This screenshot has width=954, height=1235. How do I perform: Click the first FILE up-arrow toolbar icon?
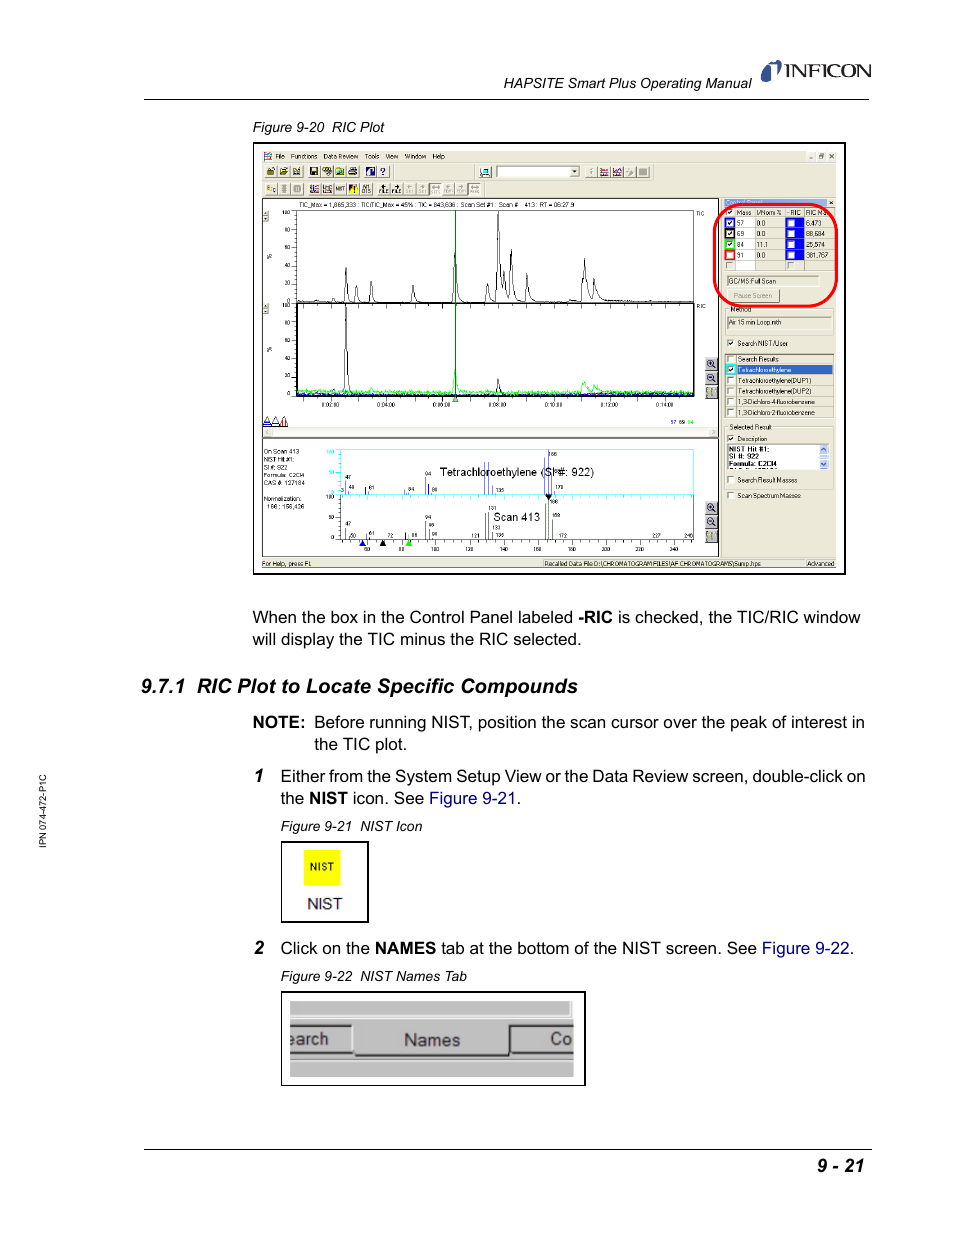[383, 189]
